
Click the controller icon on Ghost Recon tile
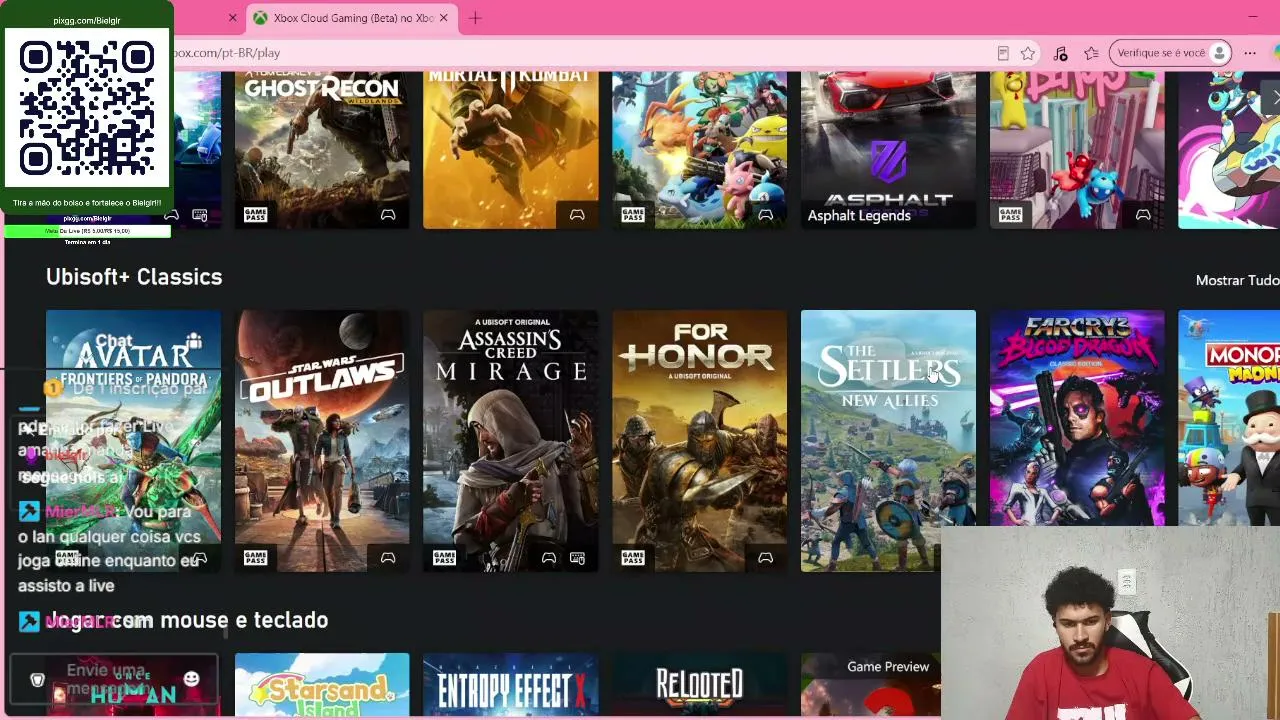[388, 215]
